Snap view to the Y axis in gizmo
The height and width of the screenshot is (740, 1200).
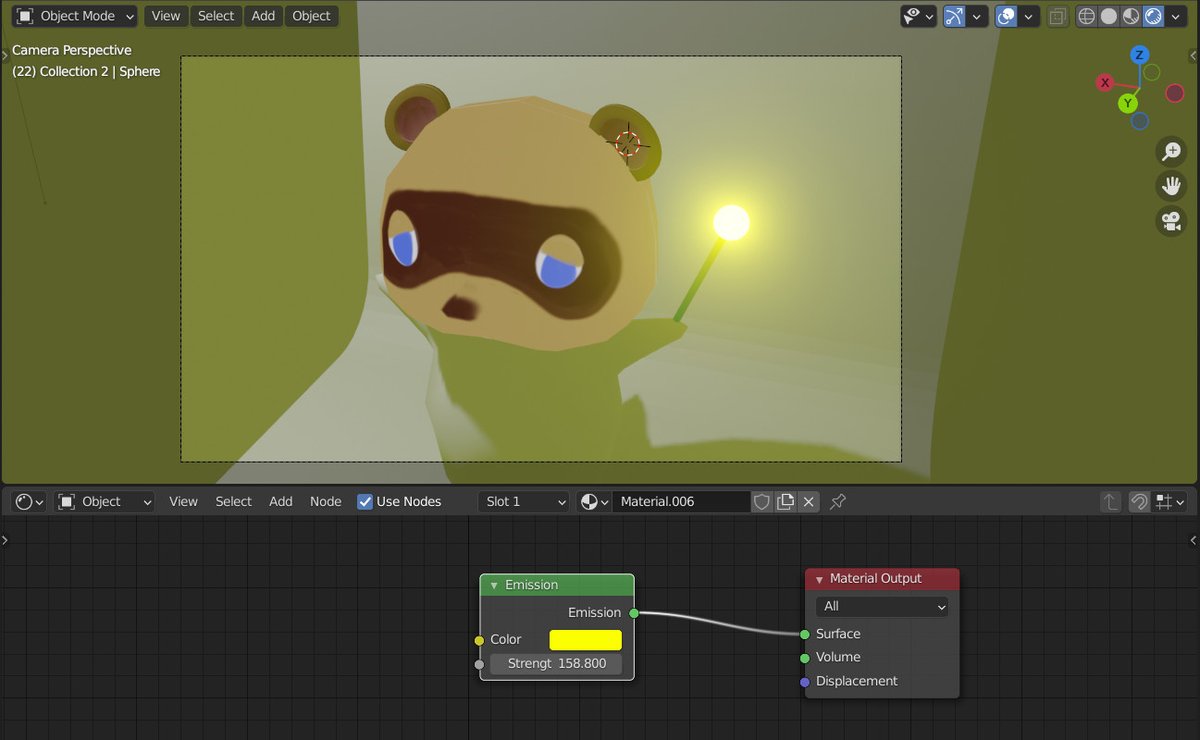pos(1128,103)
